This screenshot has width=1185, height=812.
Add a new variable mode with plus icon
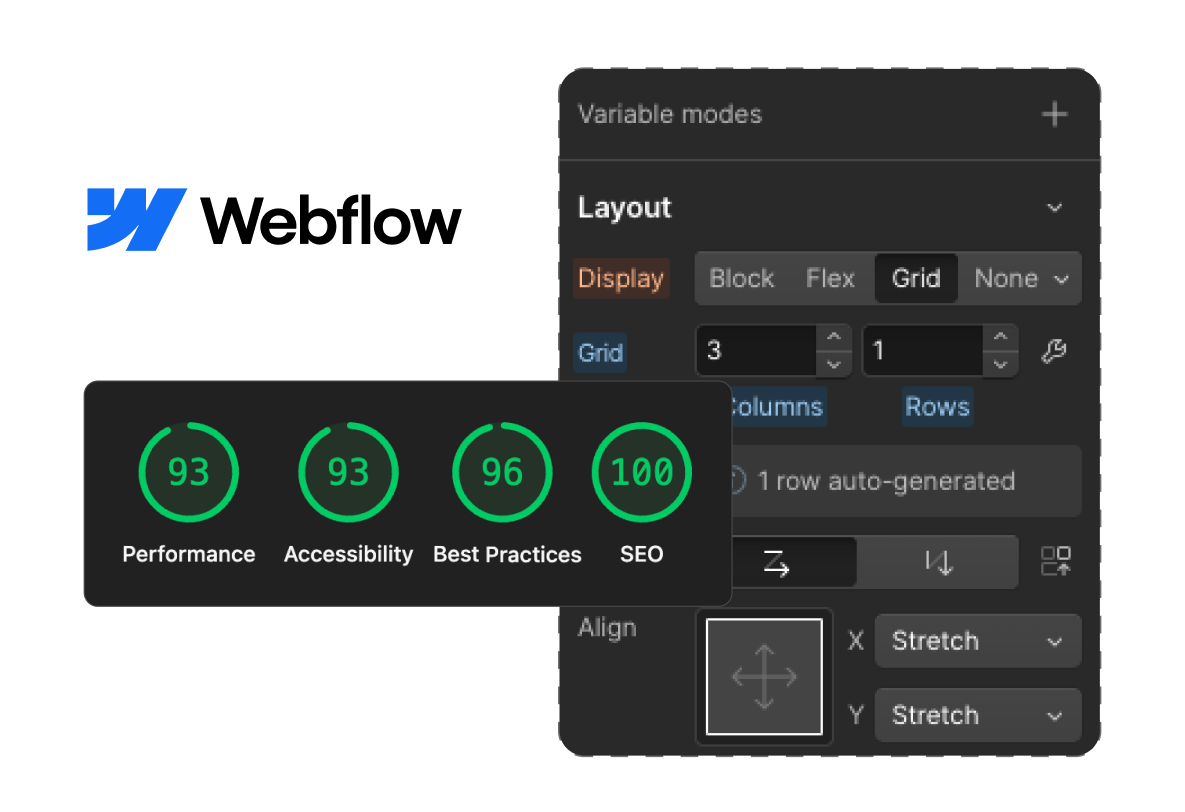[x=1054, y=115]
